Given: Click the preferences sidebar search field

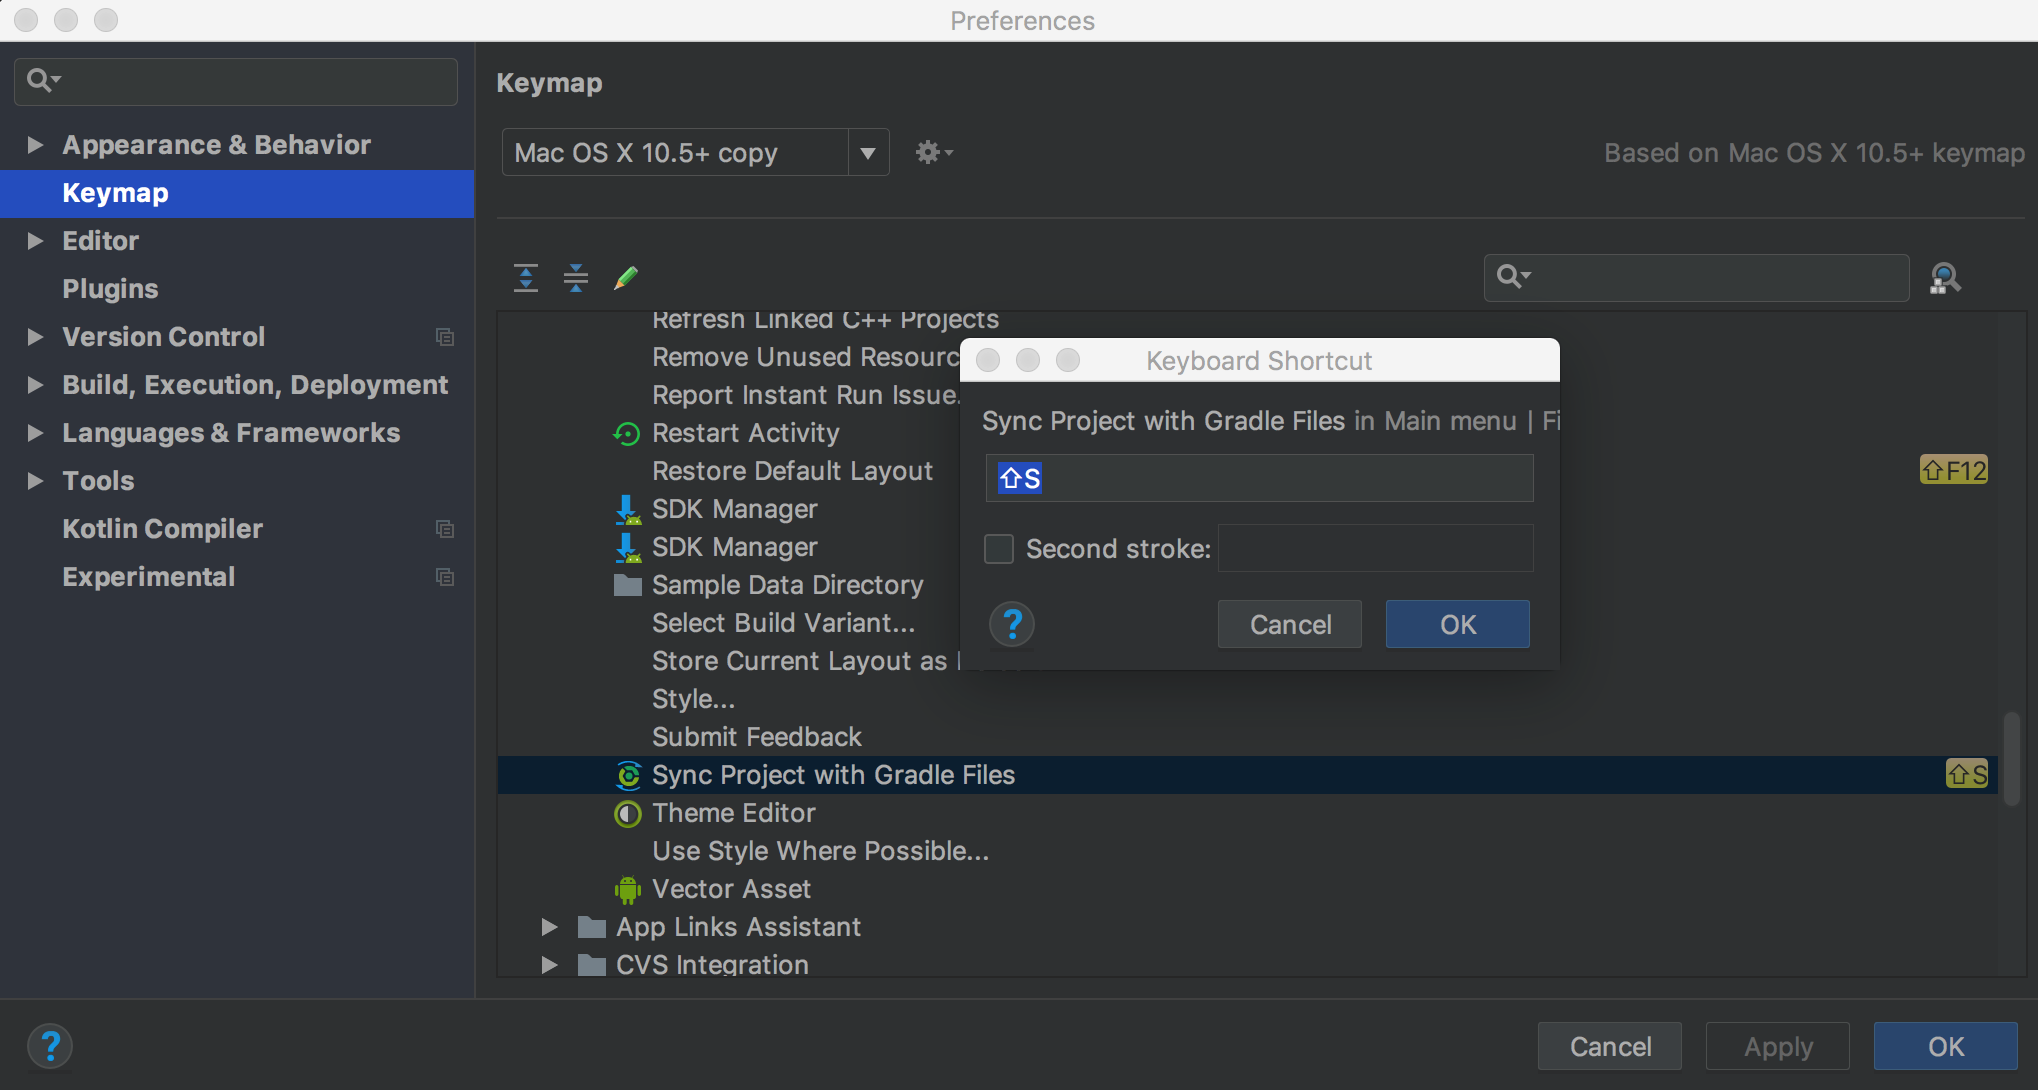Looking at the screenshot, I should tap(236, 81).
